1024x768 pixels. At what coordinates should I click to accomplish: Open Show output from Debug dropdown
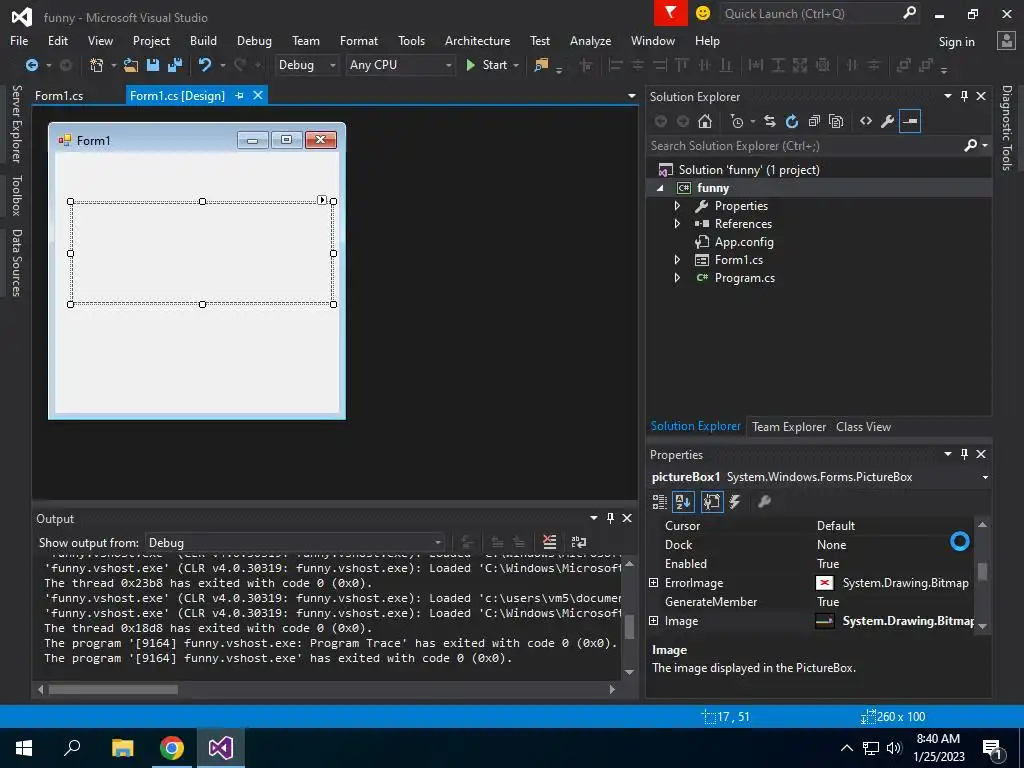[438, 543]
